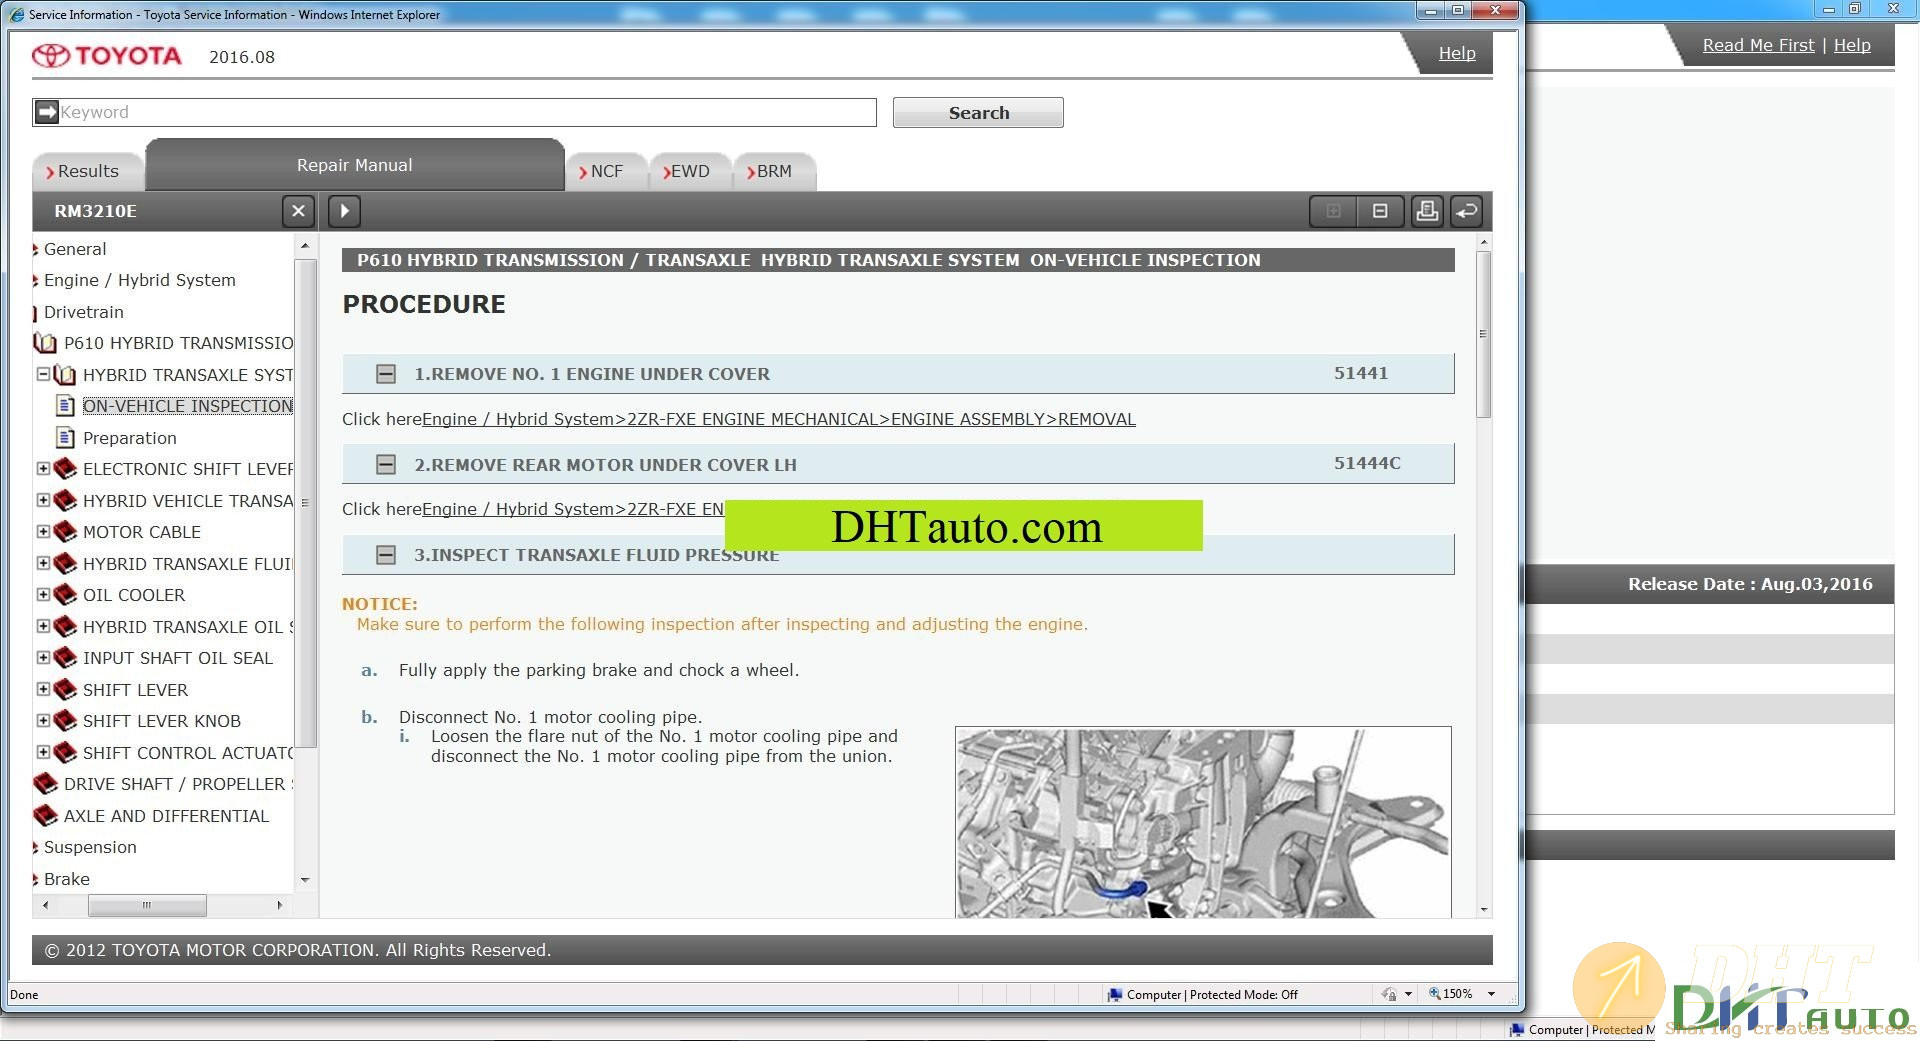The image size is (1920, 1041).
Task: Expand the MOTOR CABLE tree node
Action: click(43, 532)
